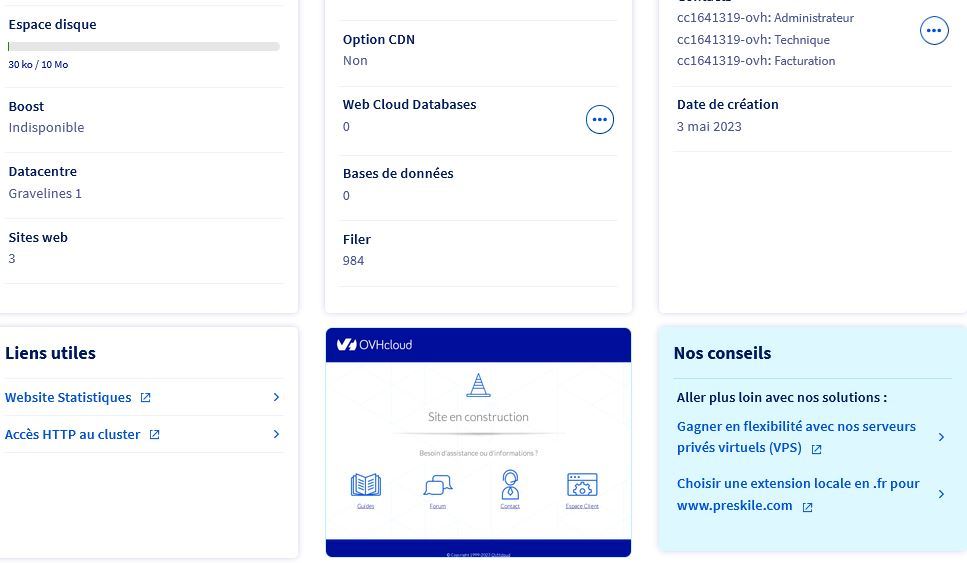Expand the Accès HTTP au cluster chevron
Image resolution: width=967 pixels, height=563 pixels.
click(x=276, y=434)
